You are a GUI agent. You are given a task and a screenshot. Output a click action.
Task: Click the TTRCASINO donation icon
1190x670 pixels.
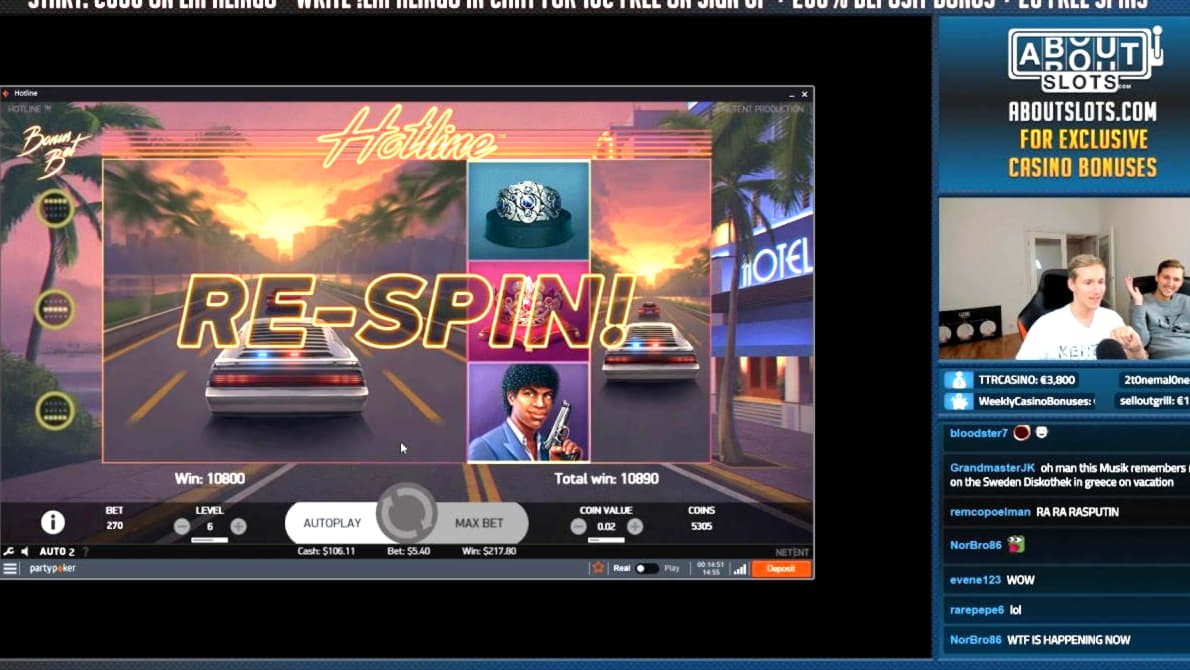click(x=958, y=380)
